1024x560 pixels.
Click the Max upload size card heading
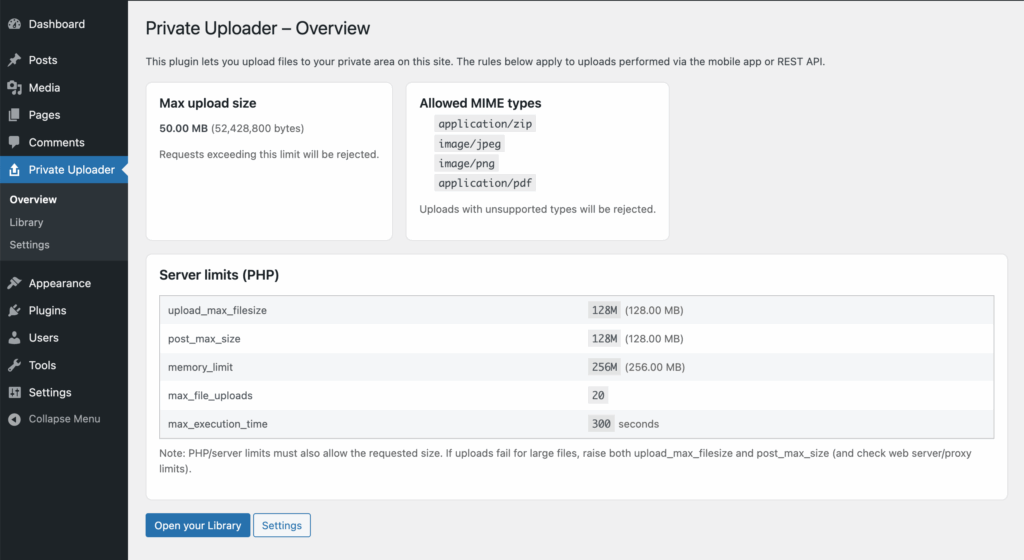point(208,103)
